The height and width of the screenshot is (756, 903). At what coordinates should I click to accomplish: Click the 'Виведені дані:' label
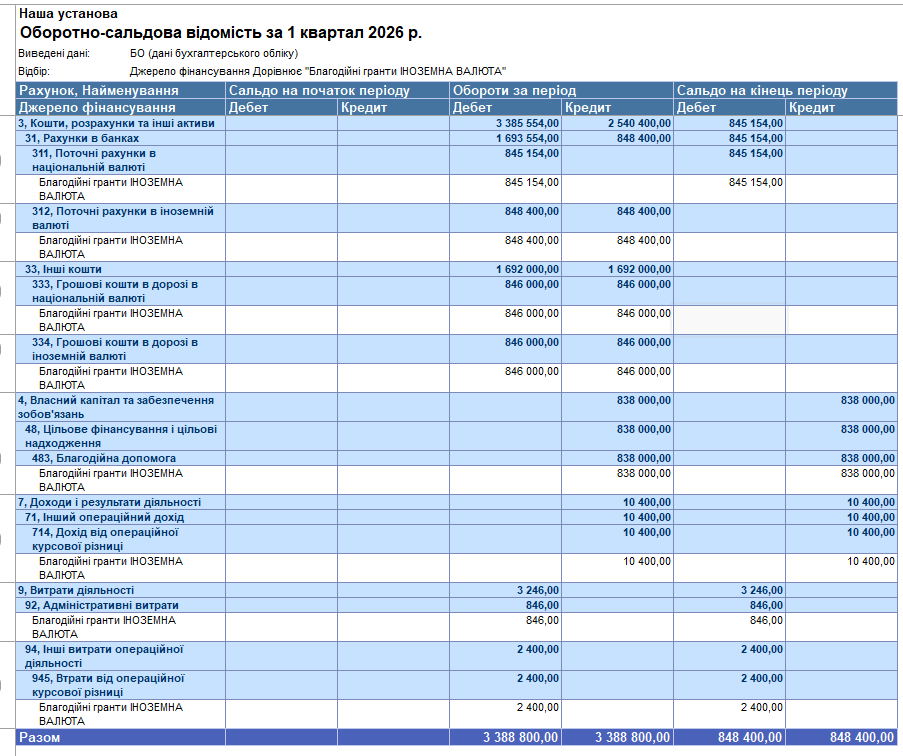54,54
